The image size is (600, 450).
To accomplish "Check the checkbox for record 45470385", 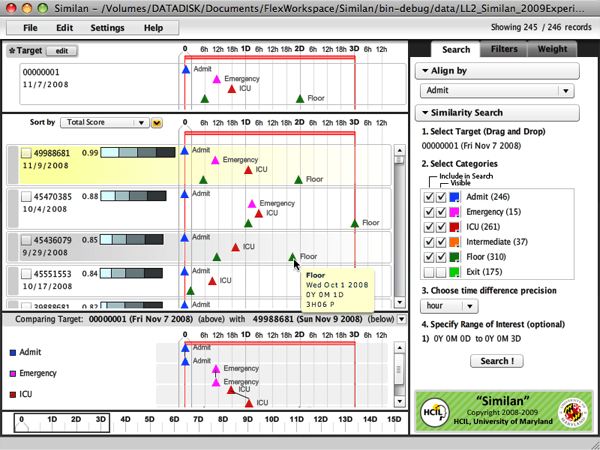I will 28,197.
